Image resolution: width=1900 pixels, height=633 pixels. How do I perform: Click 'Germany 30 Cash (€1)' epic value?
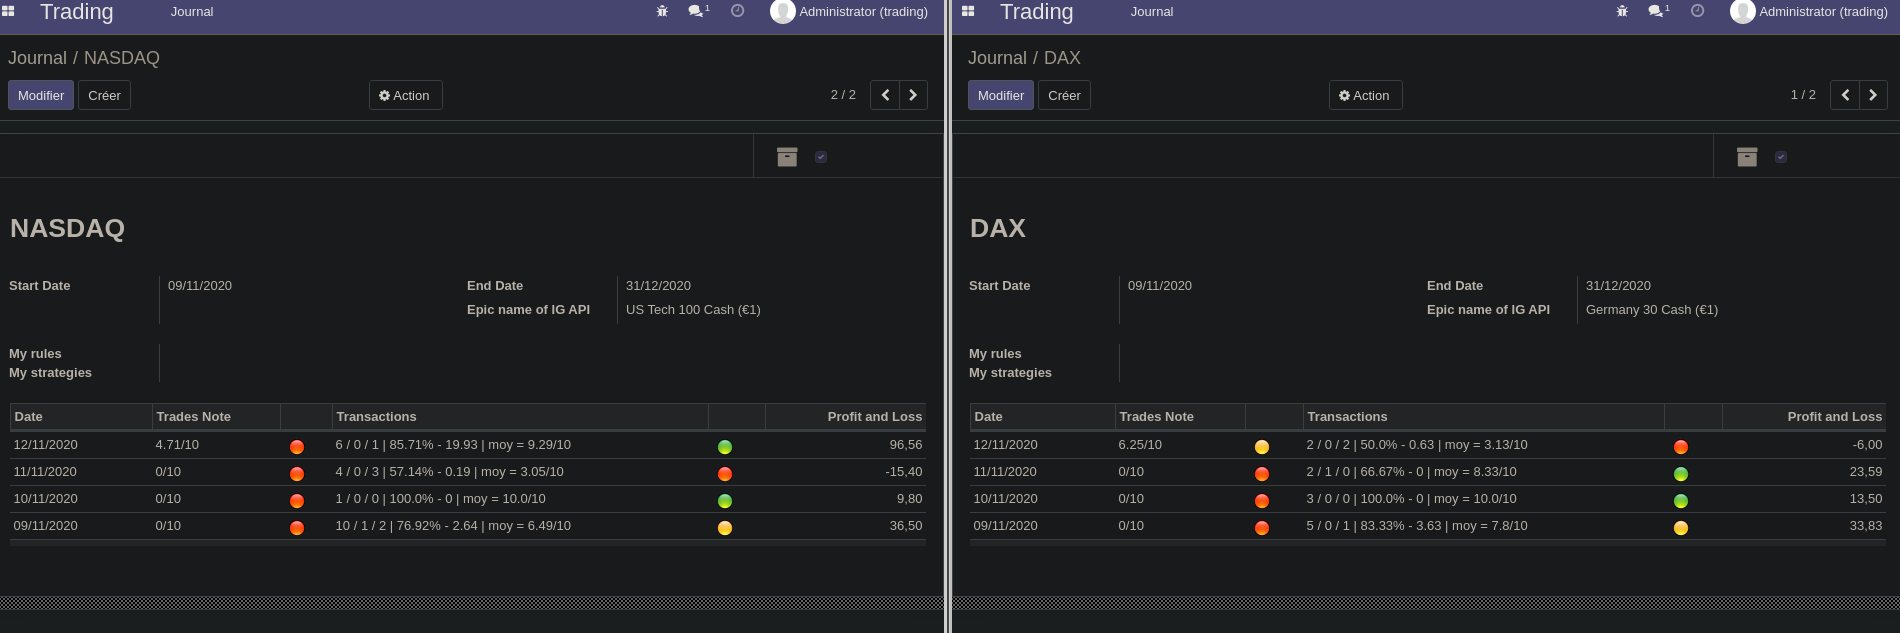tap(1652, 310)
